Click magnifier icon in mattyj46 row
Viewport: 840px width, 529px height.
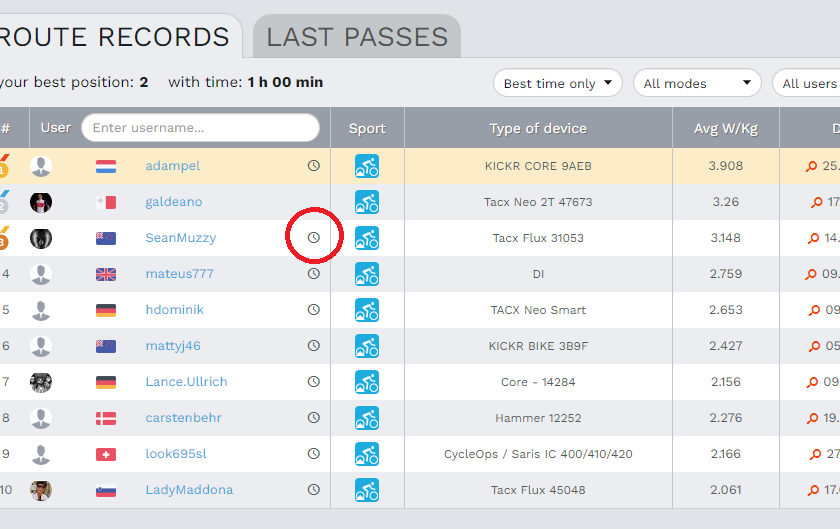[x=814, y=346]
